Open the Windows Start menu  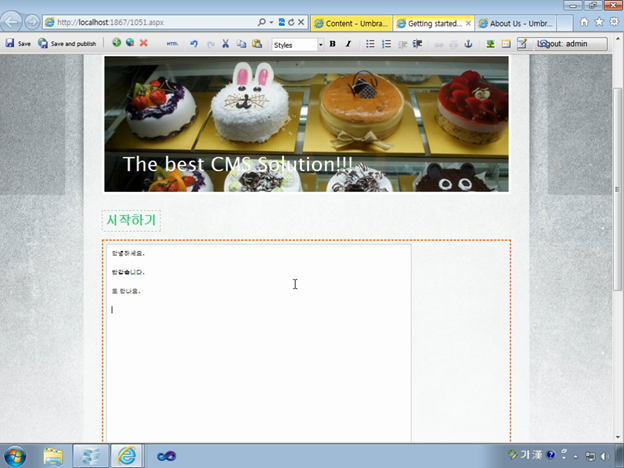point(15,456)
